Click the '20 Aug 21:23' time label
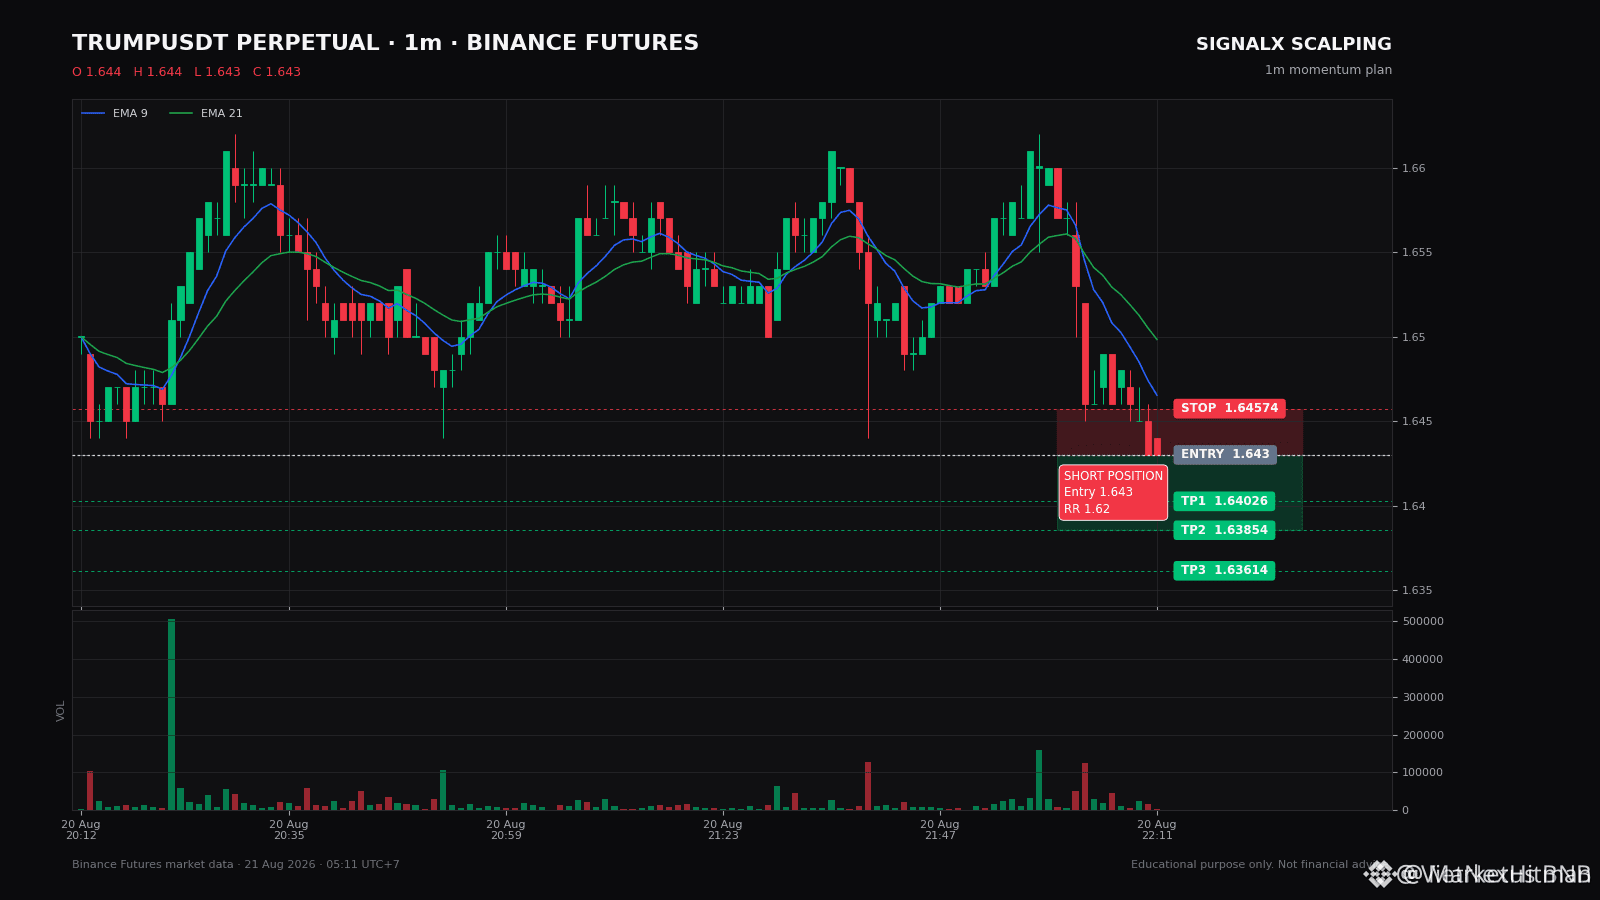 coord(723,830)
